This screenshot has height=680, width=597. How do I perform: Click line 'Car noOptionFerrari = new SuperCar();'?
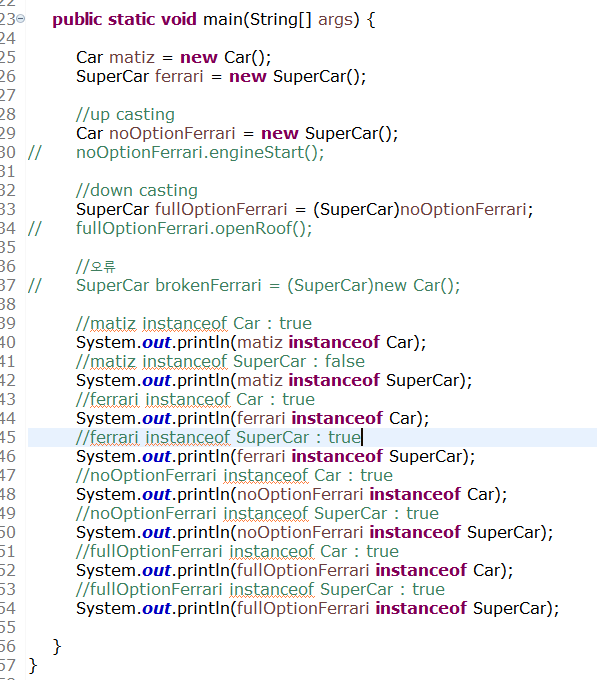point(237,133)
